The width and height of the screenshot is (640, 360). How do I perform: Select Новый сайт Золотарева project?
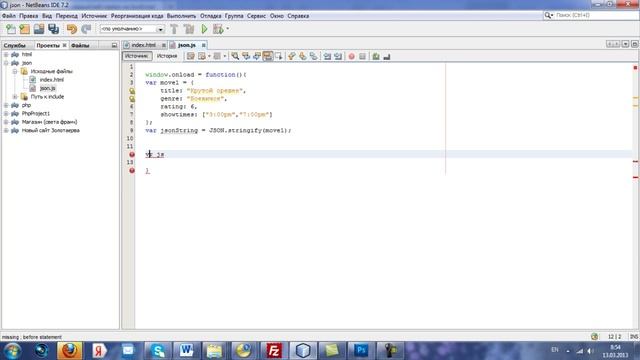(x=51, y=131)
